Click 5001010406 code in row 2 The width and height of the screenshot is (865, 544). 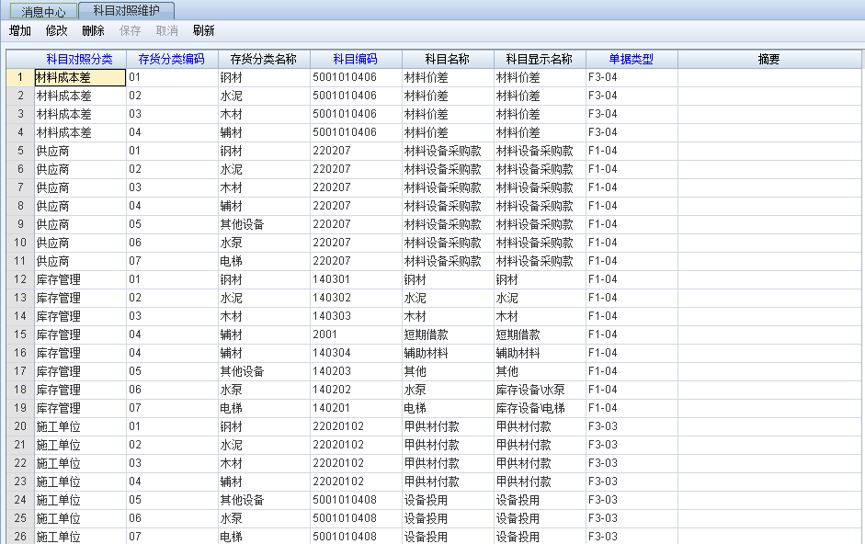356,95
